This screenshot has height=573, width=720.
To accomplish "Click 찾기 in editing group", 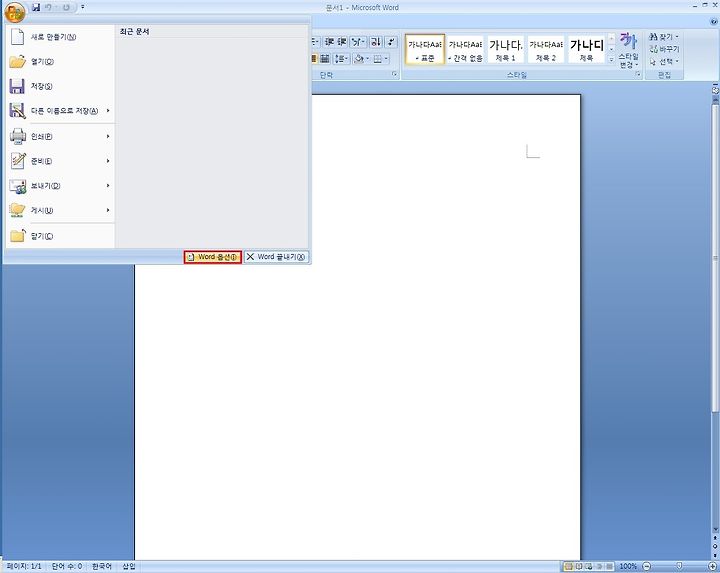I will click(664, 37).
